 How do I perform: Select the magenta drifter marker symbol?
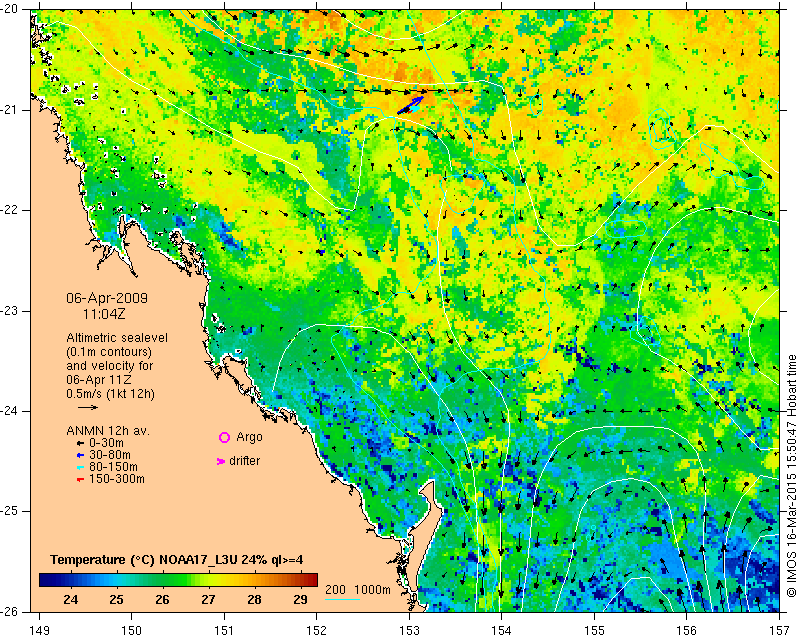point(221,461)
